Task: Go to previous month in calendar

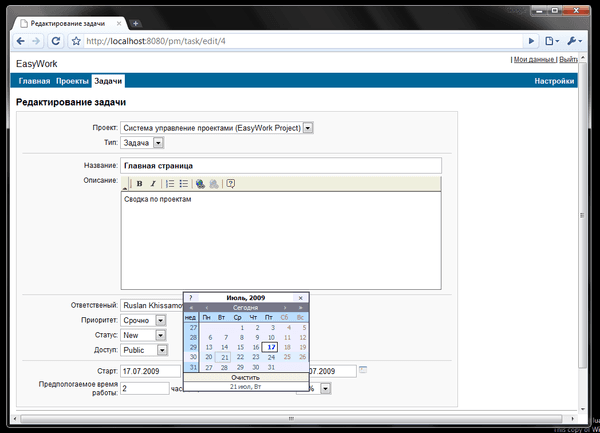Action: 207,308
